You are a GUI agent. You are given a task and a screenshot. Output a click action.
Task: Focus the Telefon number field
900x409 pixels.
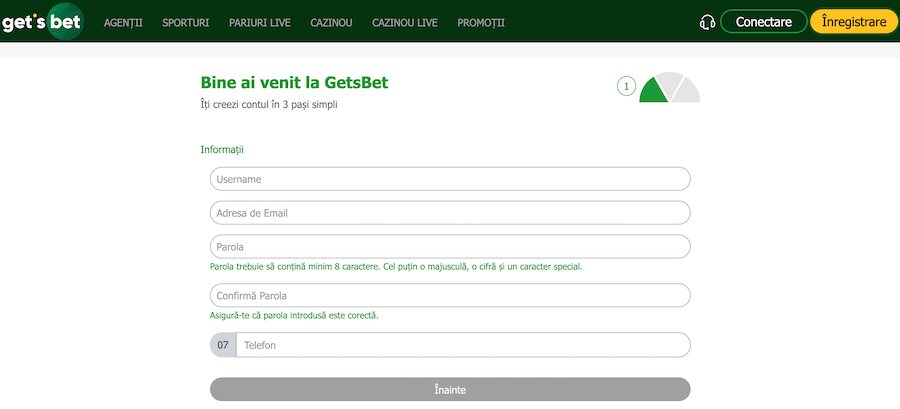463,345
